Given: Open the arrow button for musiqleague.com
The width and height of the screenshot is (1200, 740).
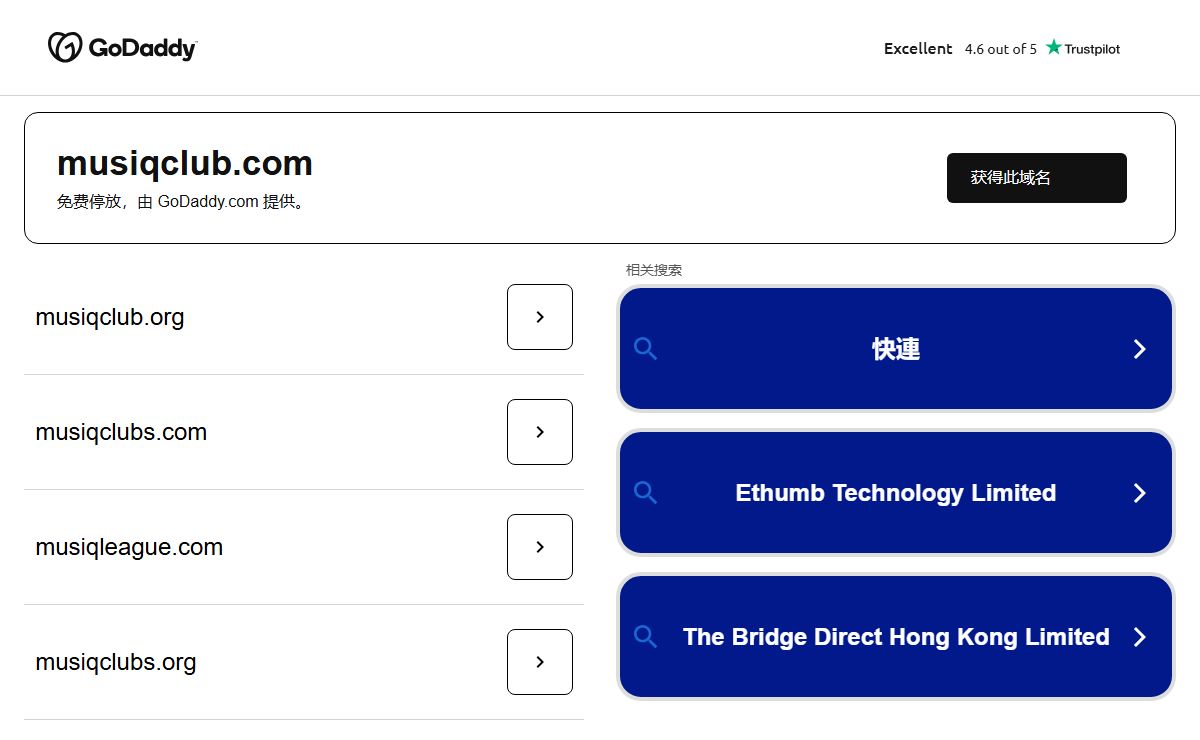Looking at the screenshot, I should [540, 547].
